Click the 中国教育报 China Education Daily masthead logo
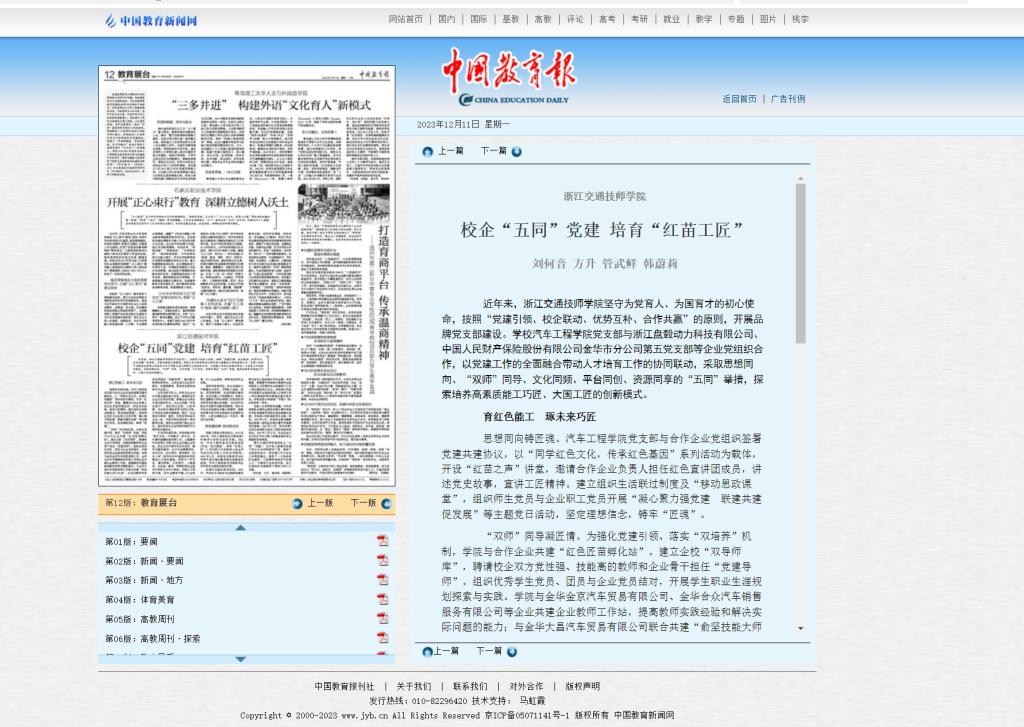Screen dimensions: 1024x727 pos(509,77)
